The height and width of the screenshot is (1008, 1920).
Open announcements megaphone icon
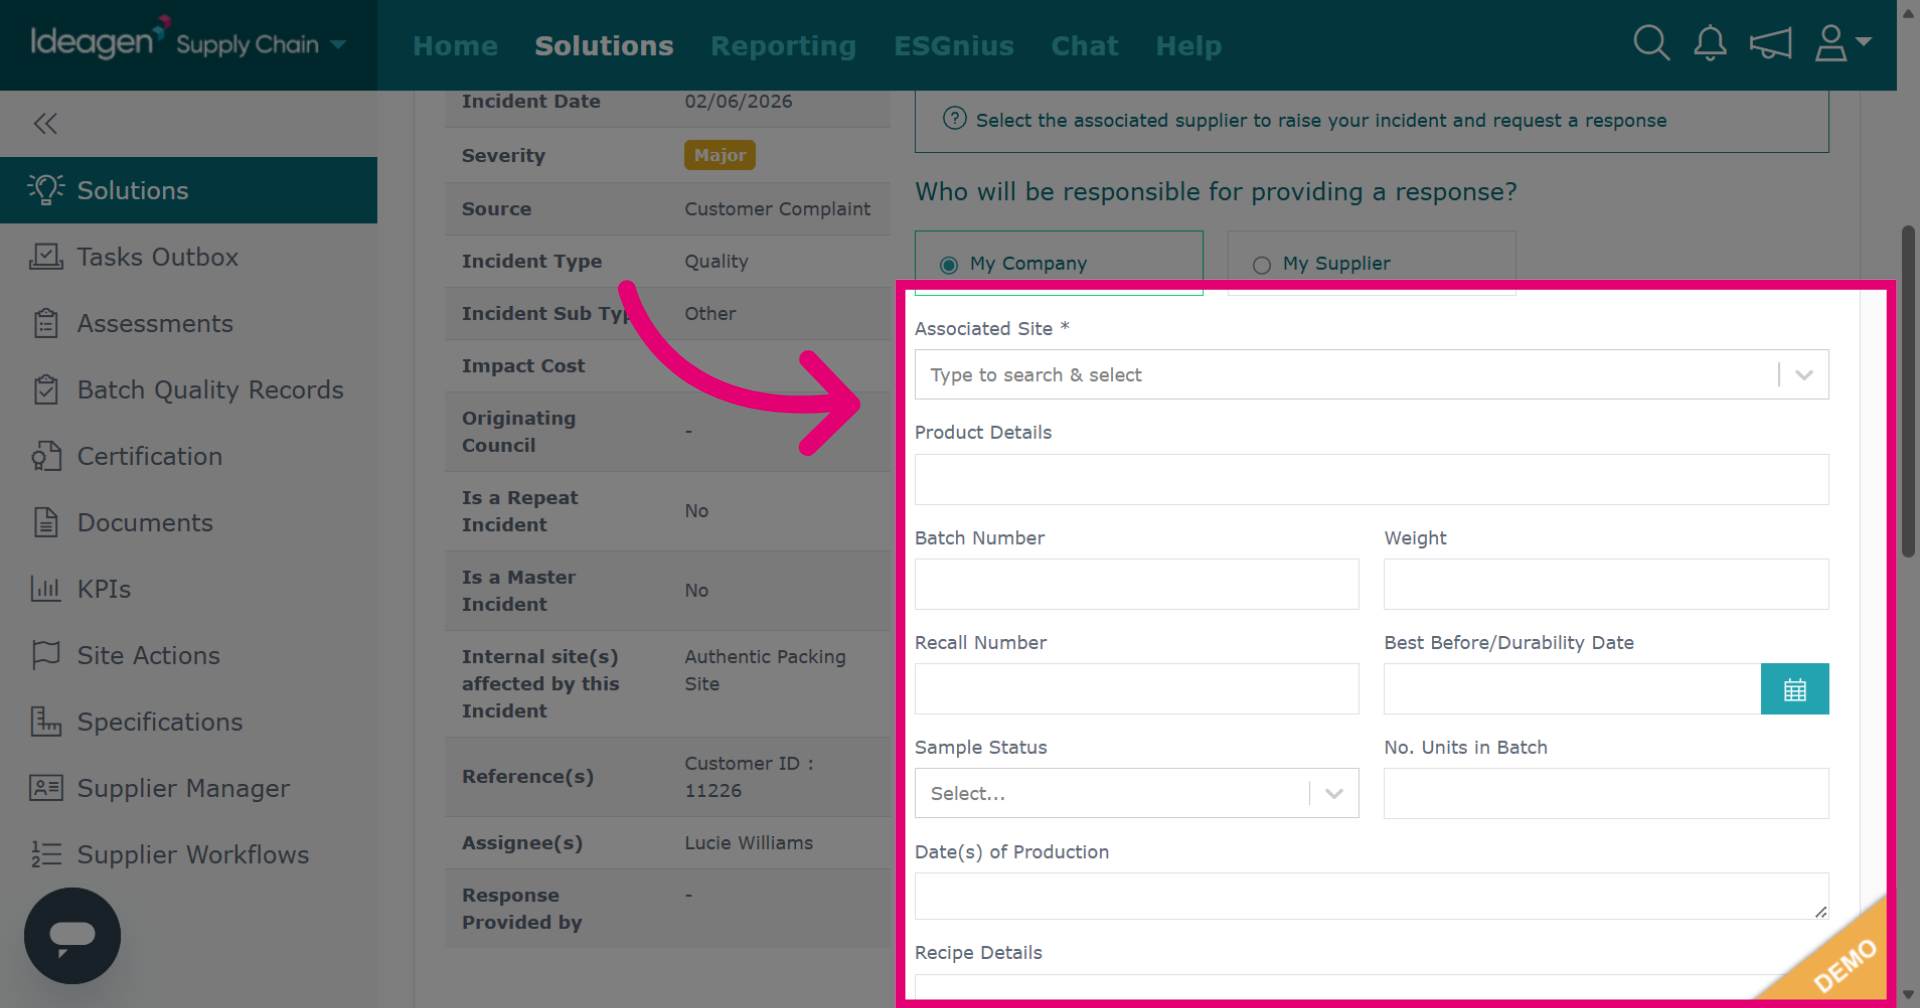tap(1770, 43)
